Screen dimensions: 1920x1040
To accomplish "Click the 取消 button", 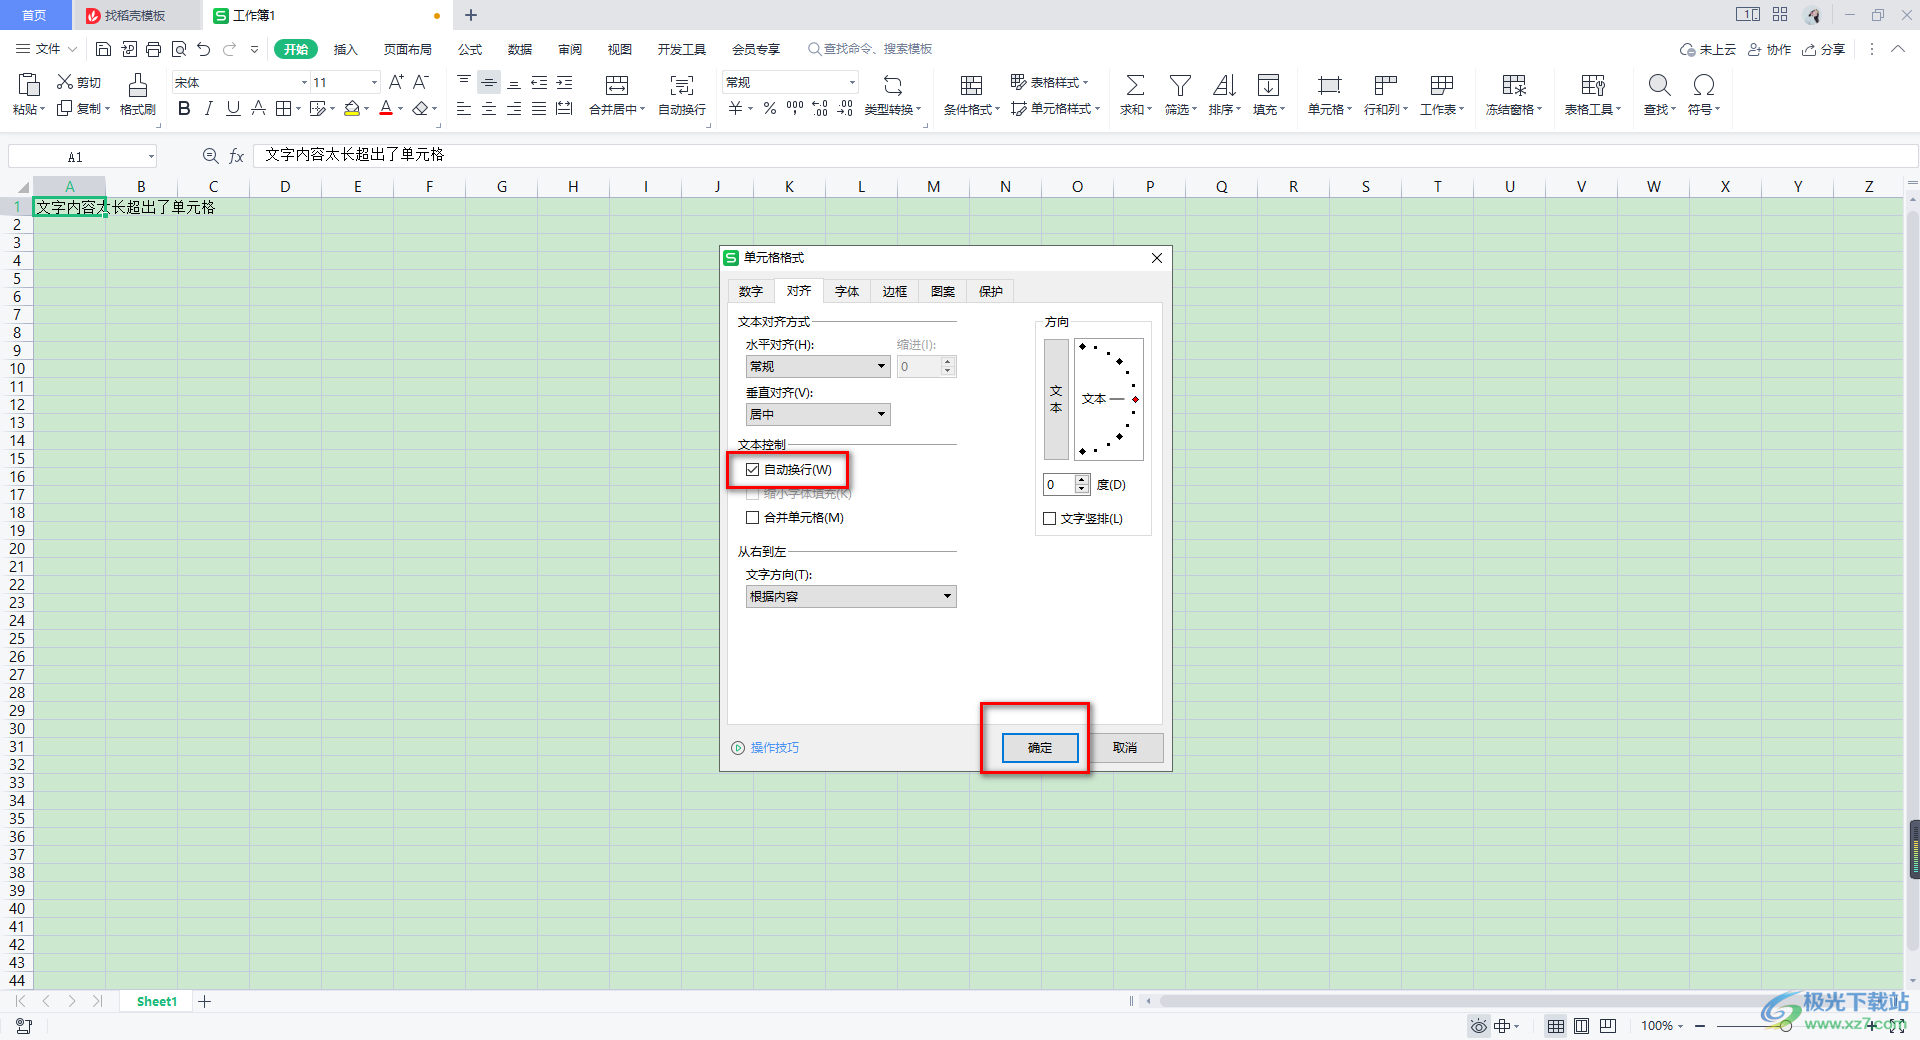I will (x=1125, y=748).
